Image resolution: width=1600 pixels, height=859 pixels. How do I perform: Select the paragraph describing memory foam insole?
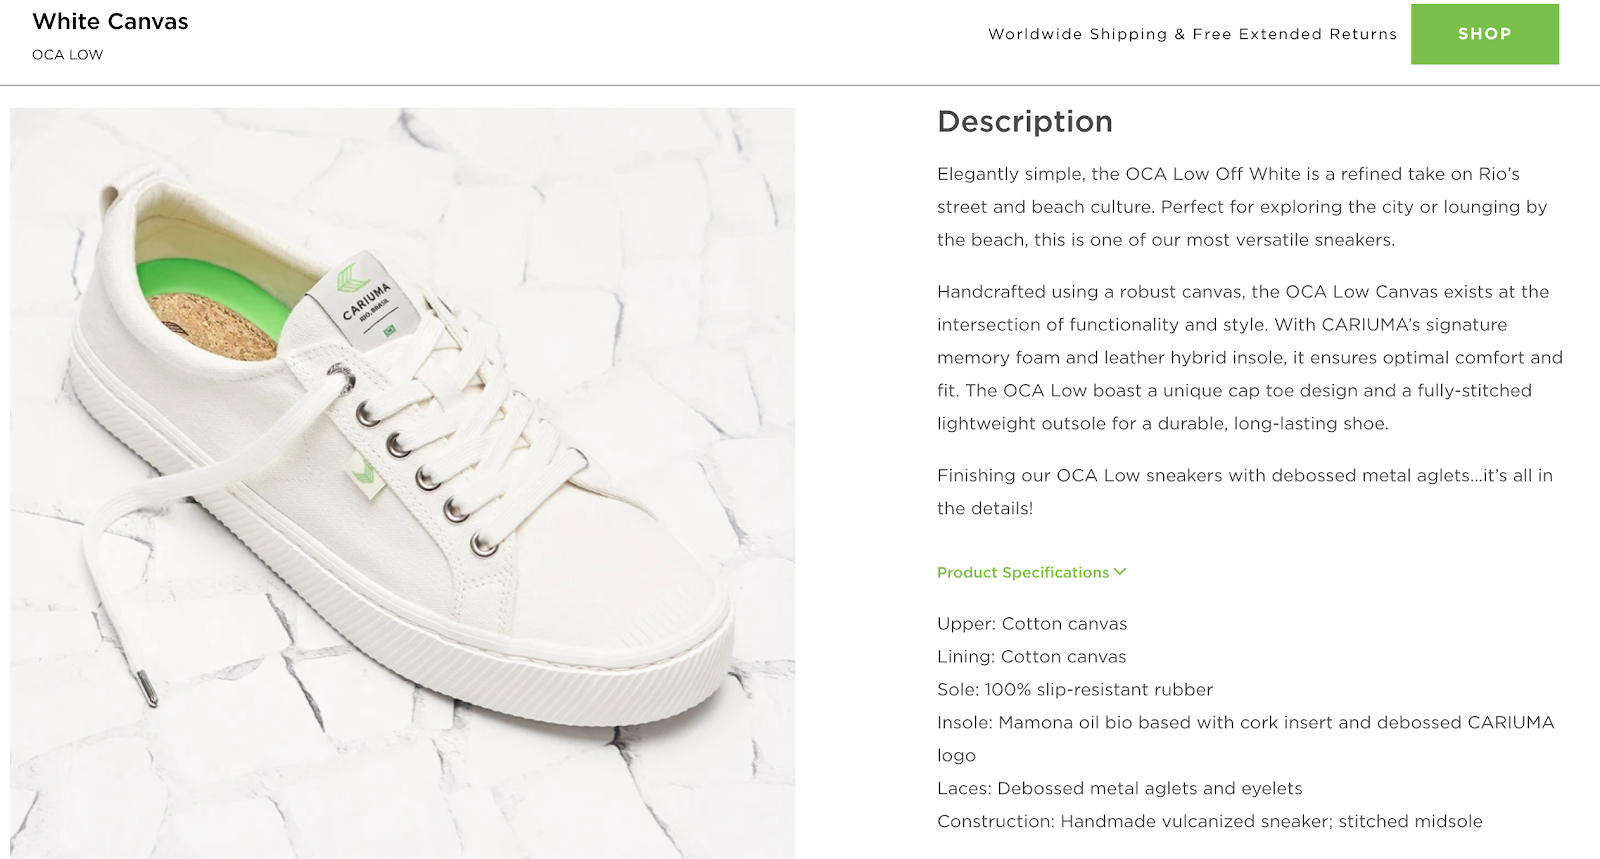1240,357
